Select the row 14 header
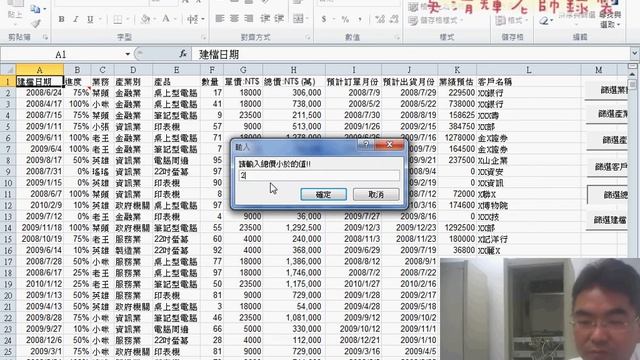The image size is (640, 360). coord(7,228)
